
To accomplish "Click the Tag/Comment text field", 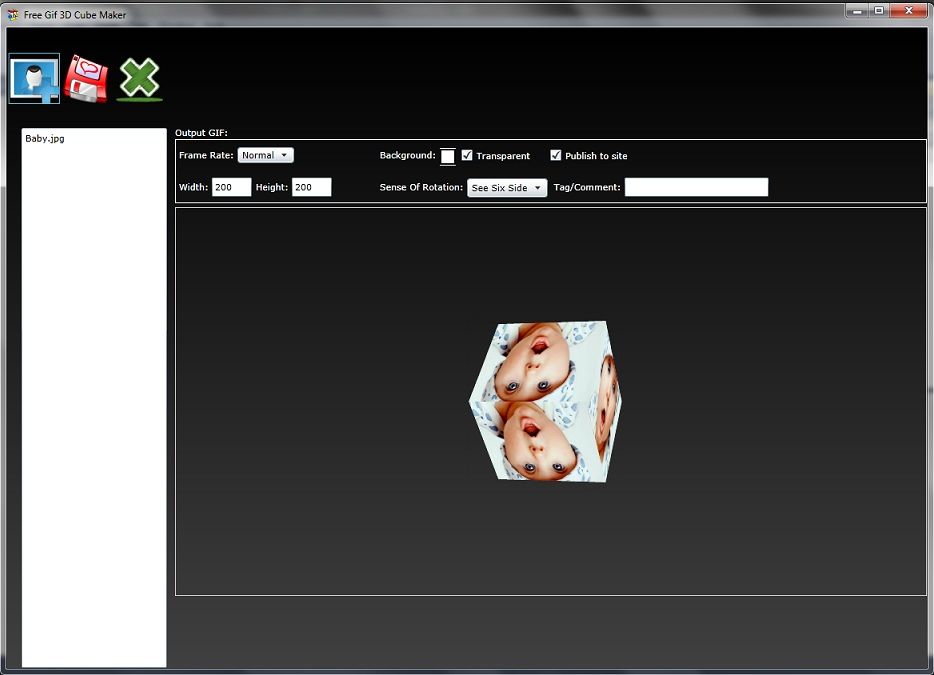I will click(x=696, y=187).
